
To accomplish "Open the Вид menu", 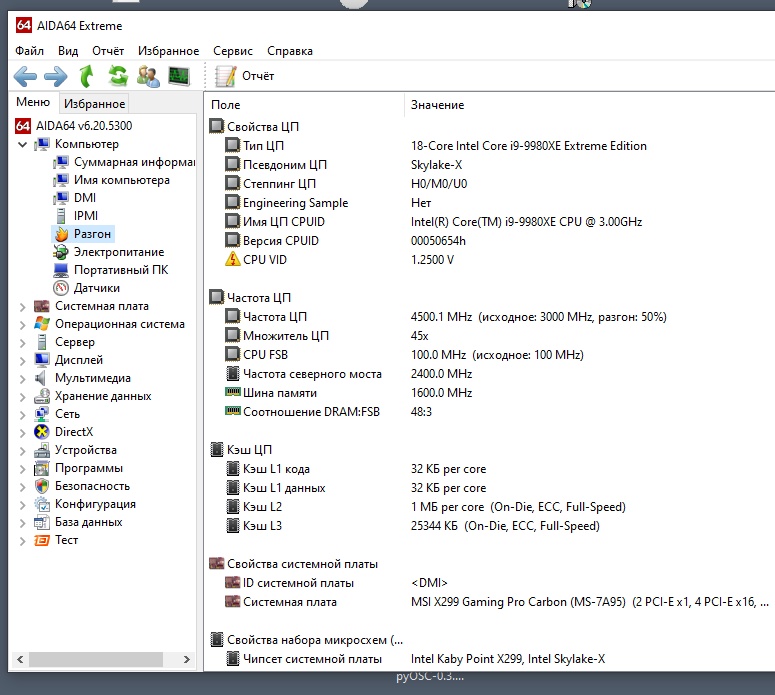I will coord(68,51).
